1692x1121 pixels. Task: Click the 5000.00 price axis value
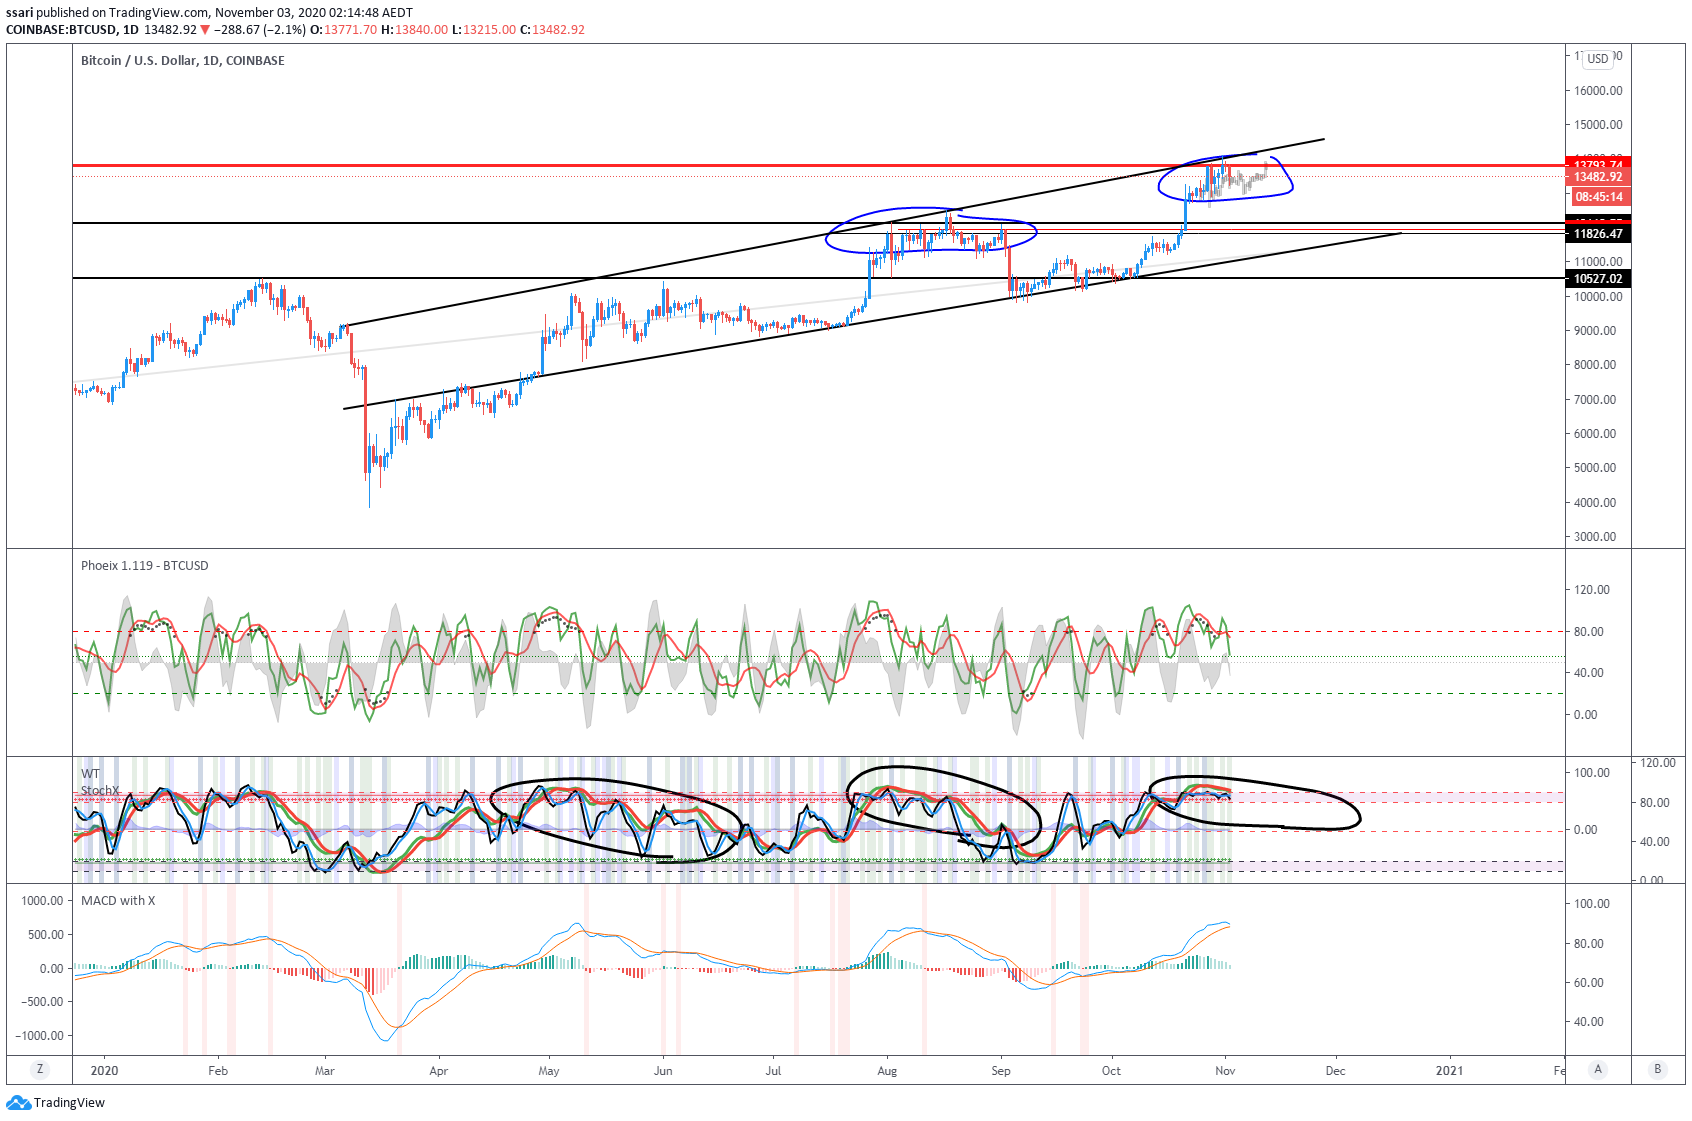[1595, 467]
